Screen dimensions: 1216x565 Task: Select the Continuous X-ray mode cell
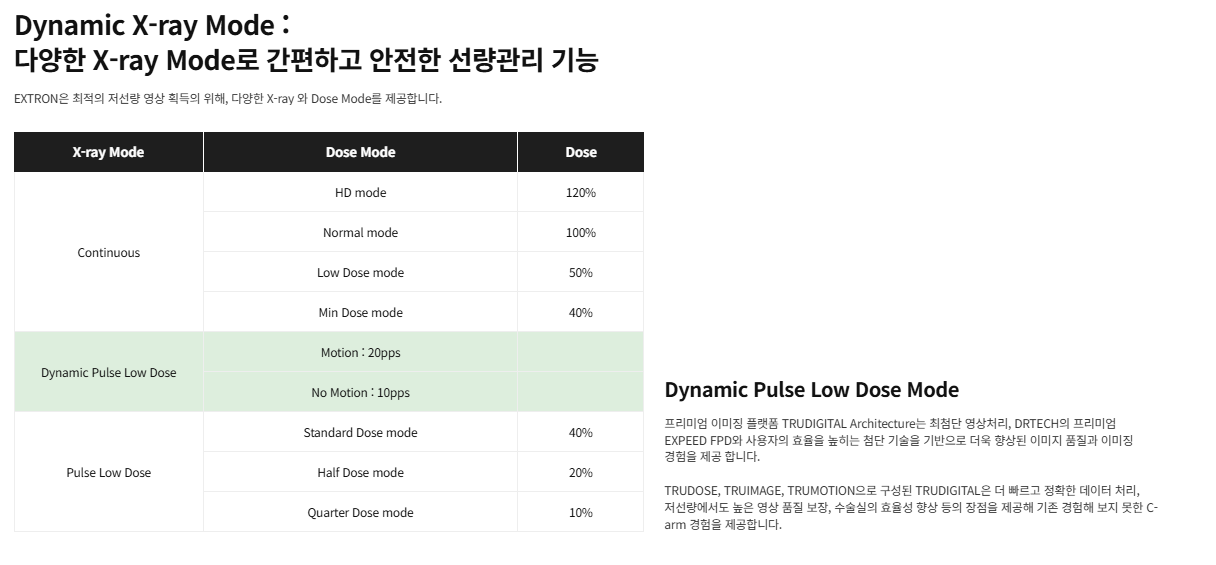[x=109, y=252]
